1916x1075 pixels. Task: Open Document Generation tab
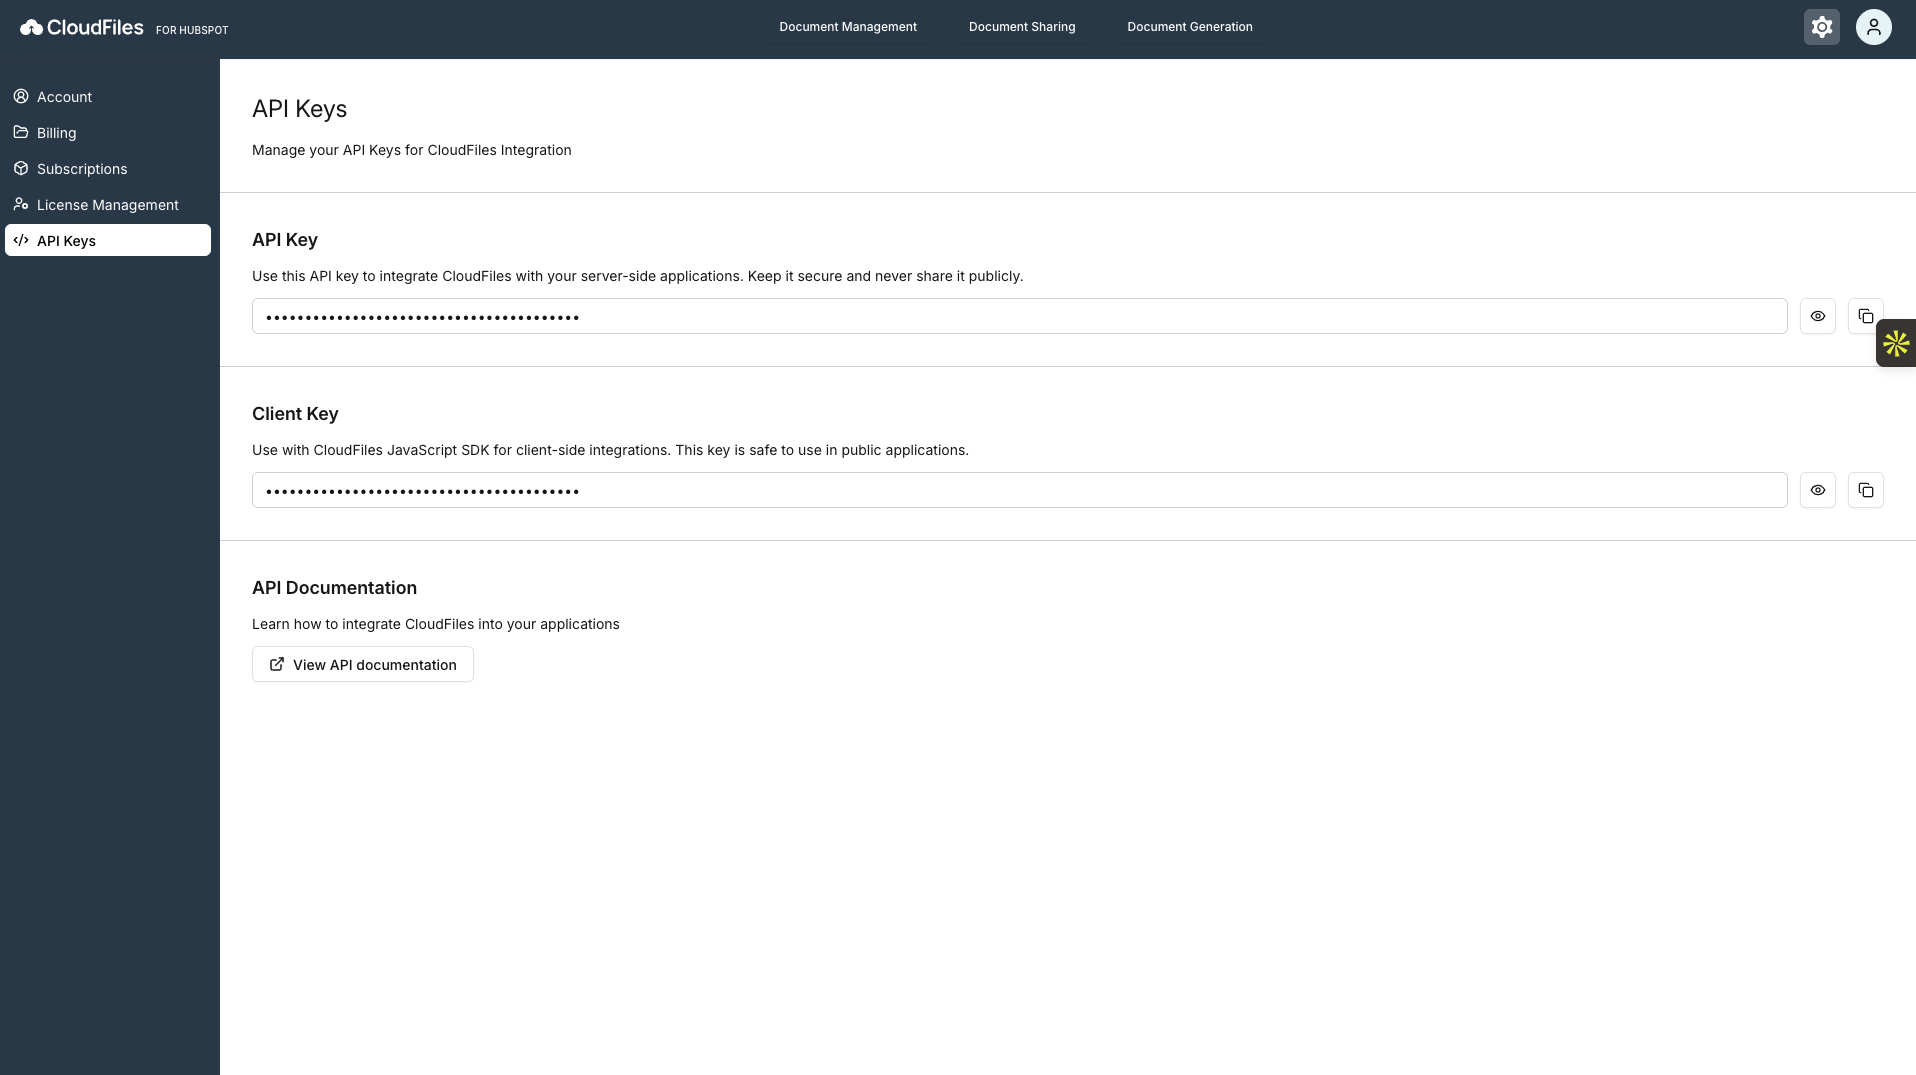[x=1190, y=27]
